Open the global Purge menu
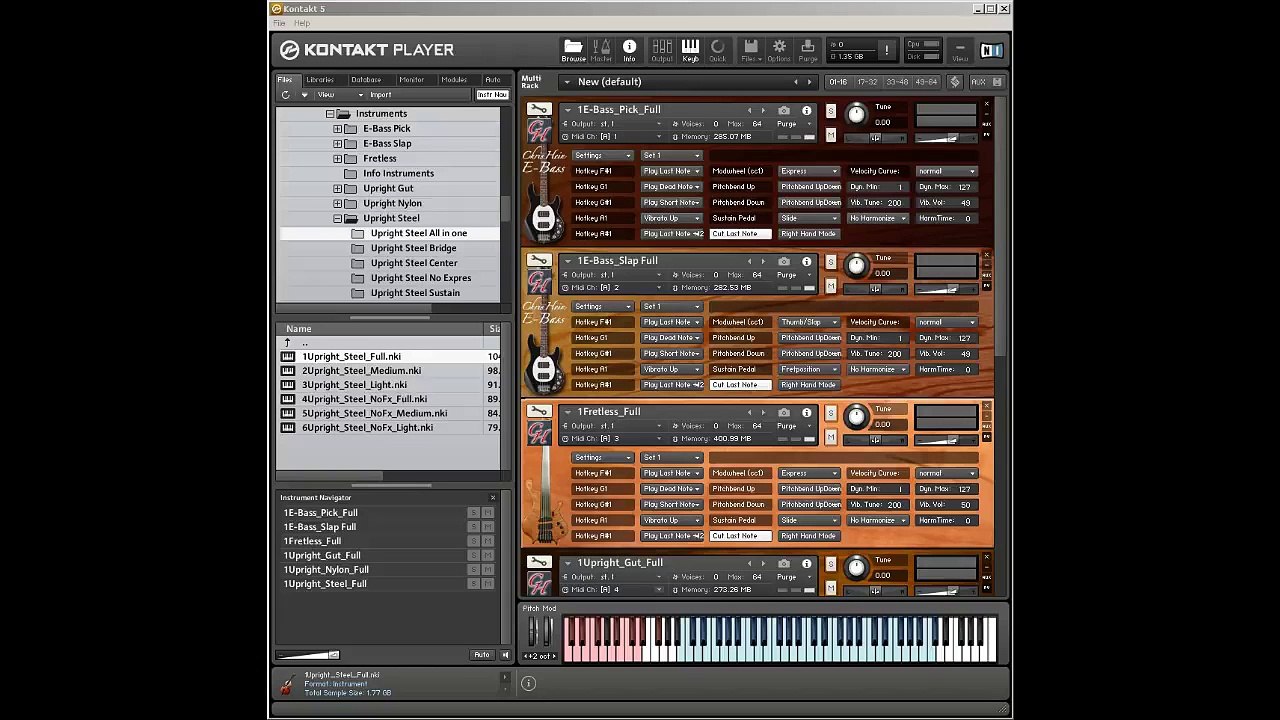The width and height of the screenshot is (1280, 720). 808,50
